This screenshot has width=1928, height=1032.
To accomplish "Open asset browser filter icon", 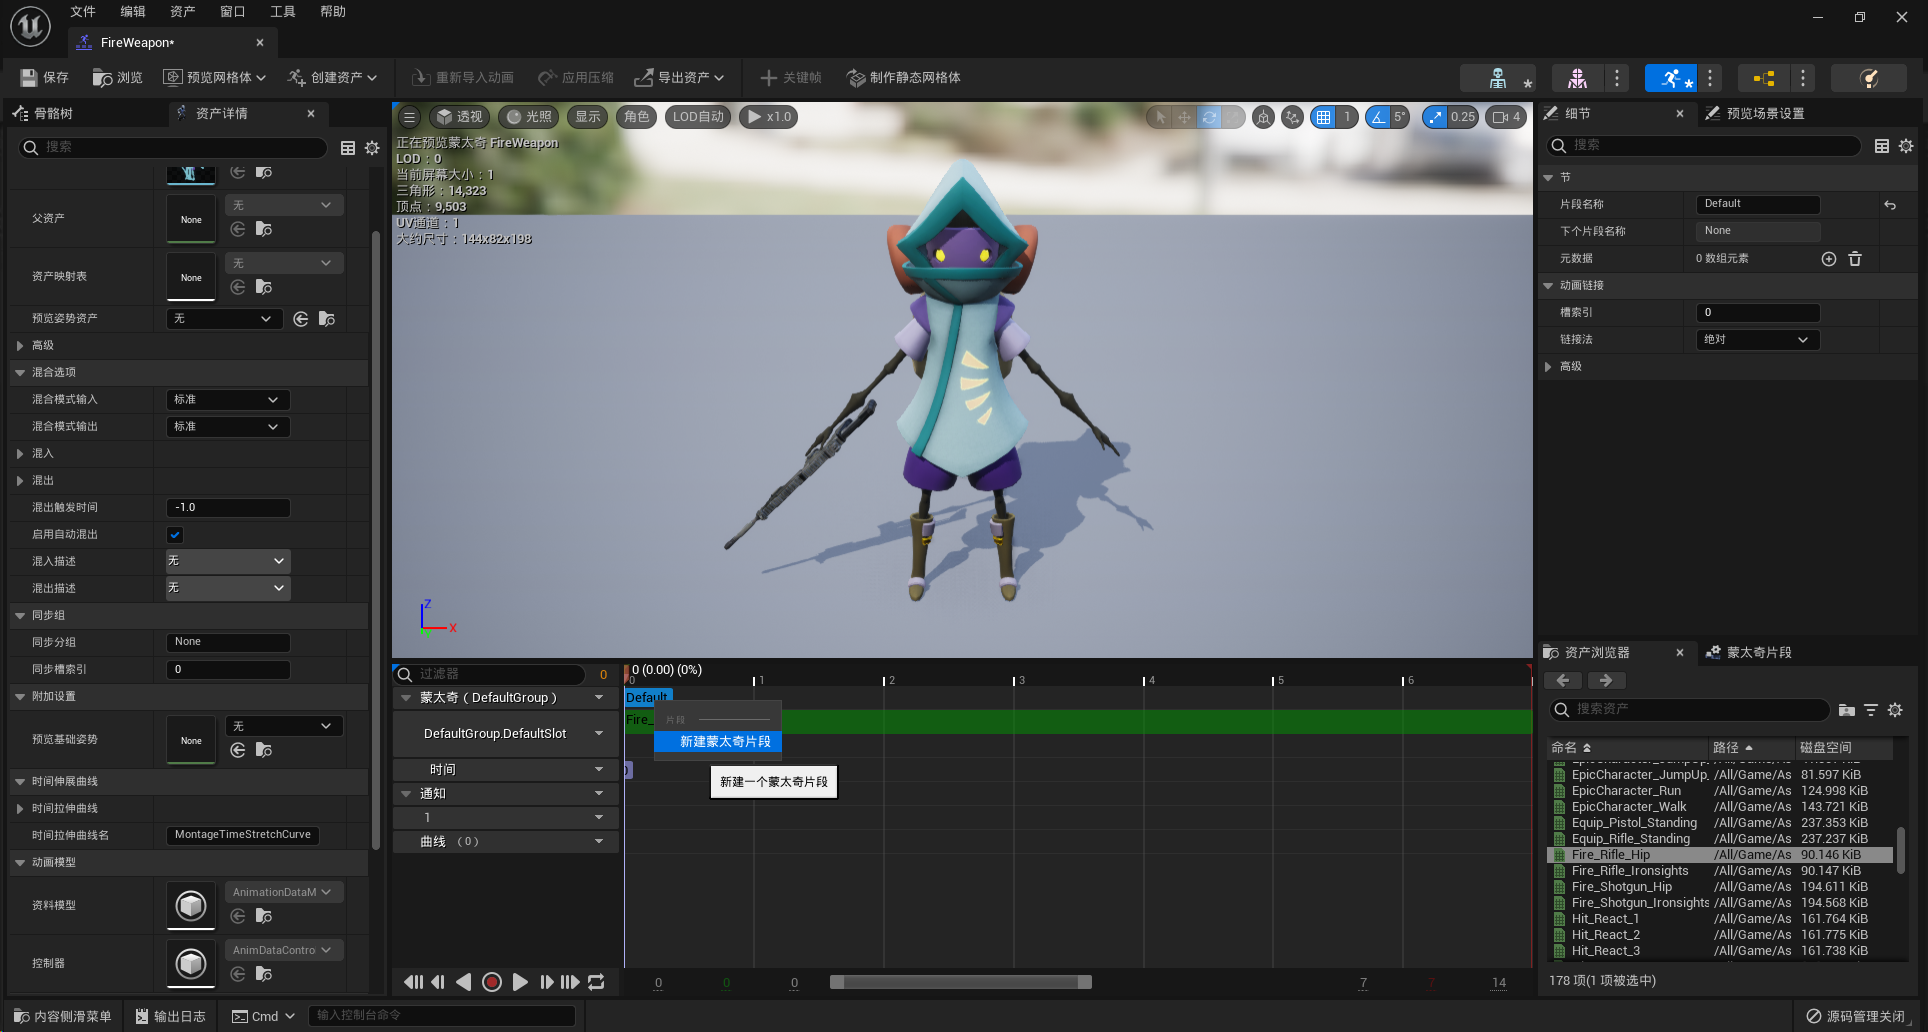I will coord(1871,710).
